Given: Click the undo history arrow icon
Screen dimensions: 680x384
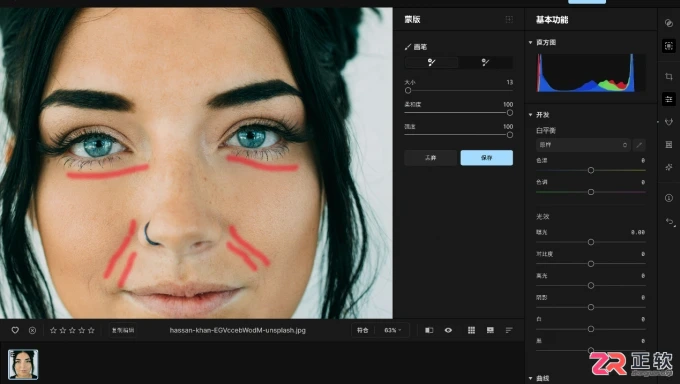Looking at the screenshot, I should tap(670, 222).
